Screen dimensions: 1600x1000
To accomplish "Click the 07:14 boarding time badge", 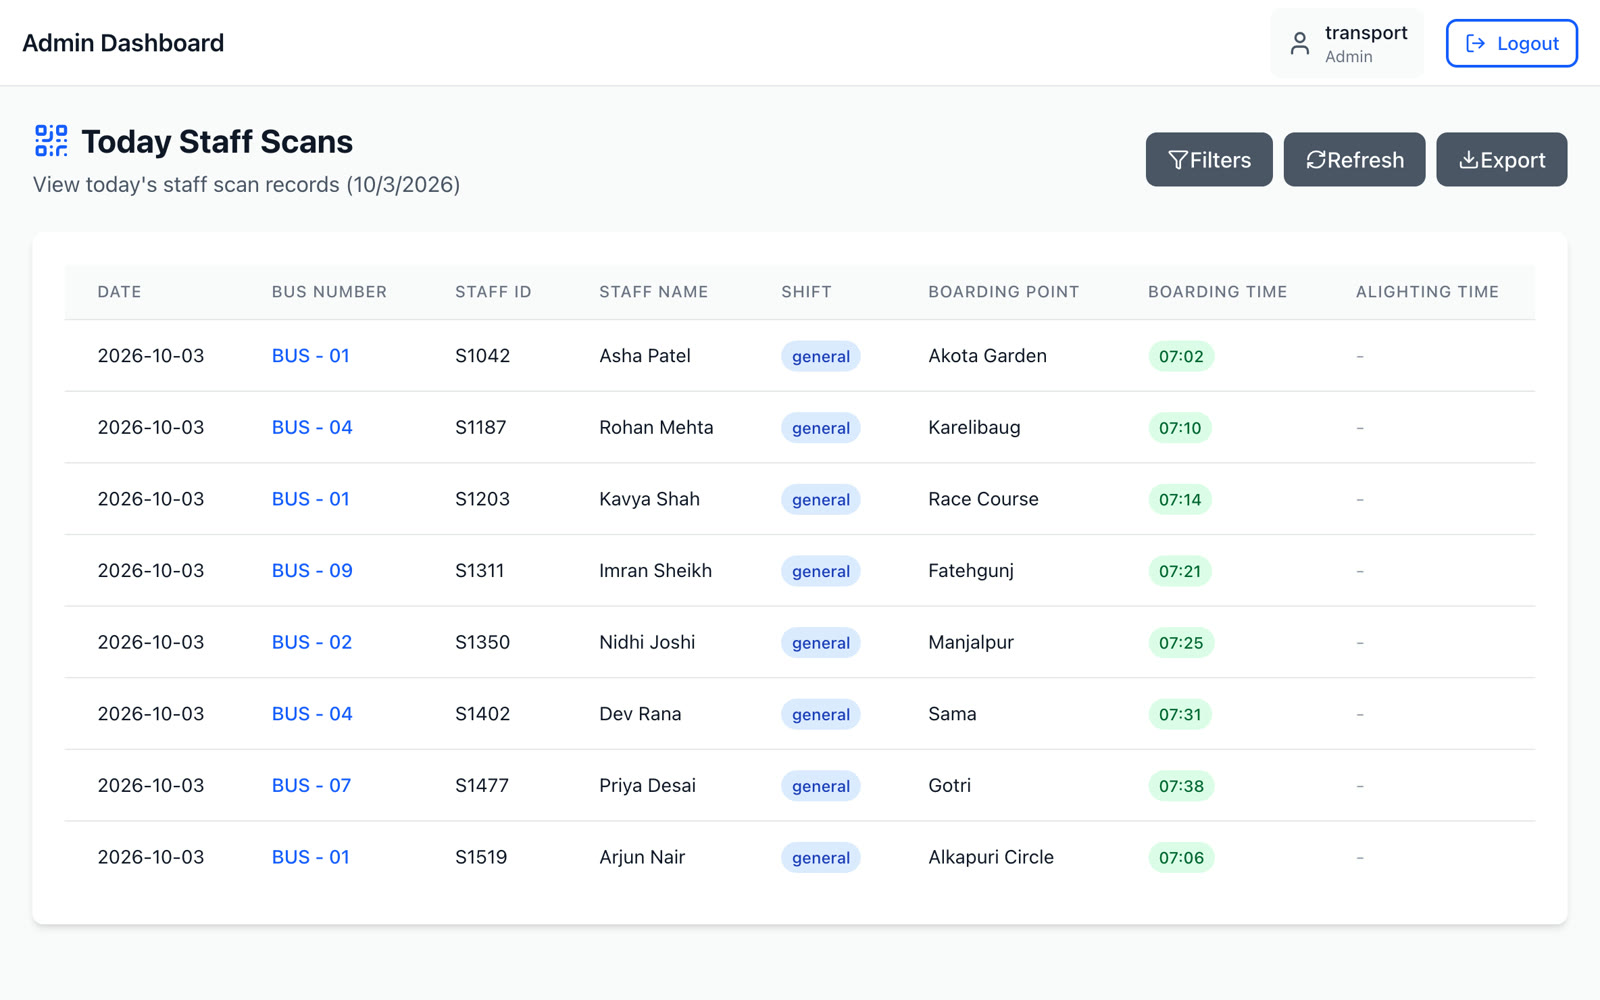I will [x=1180, y=500].
